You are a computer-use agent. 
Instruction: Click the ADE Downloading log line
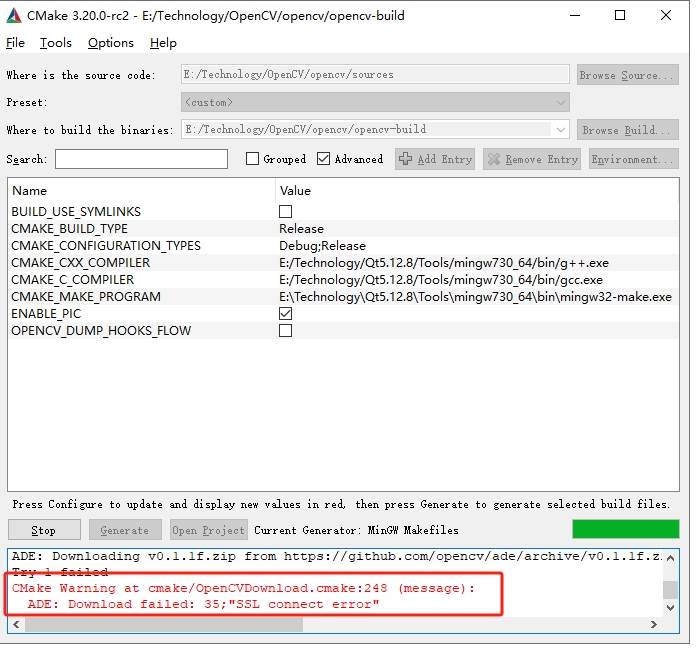pyautogui.click(x=336, y=556)
